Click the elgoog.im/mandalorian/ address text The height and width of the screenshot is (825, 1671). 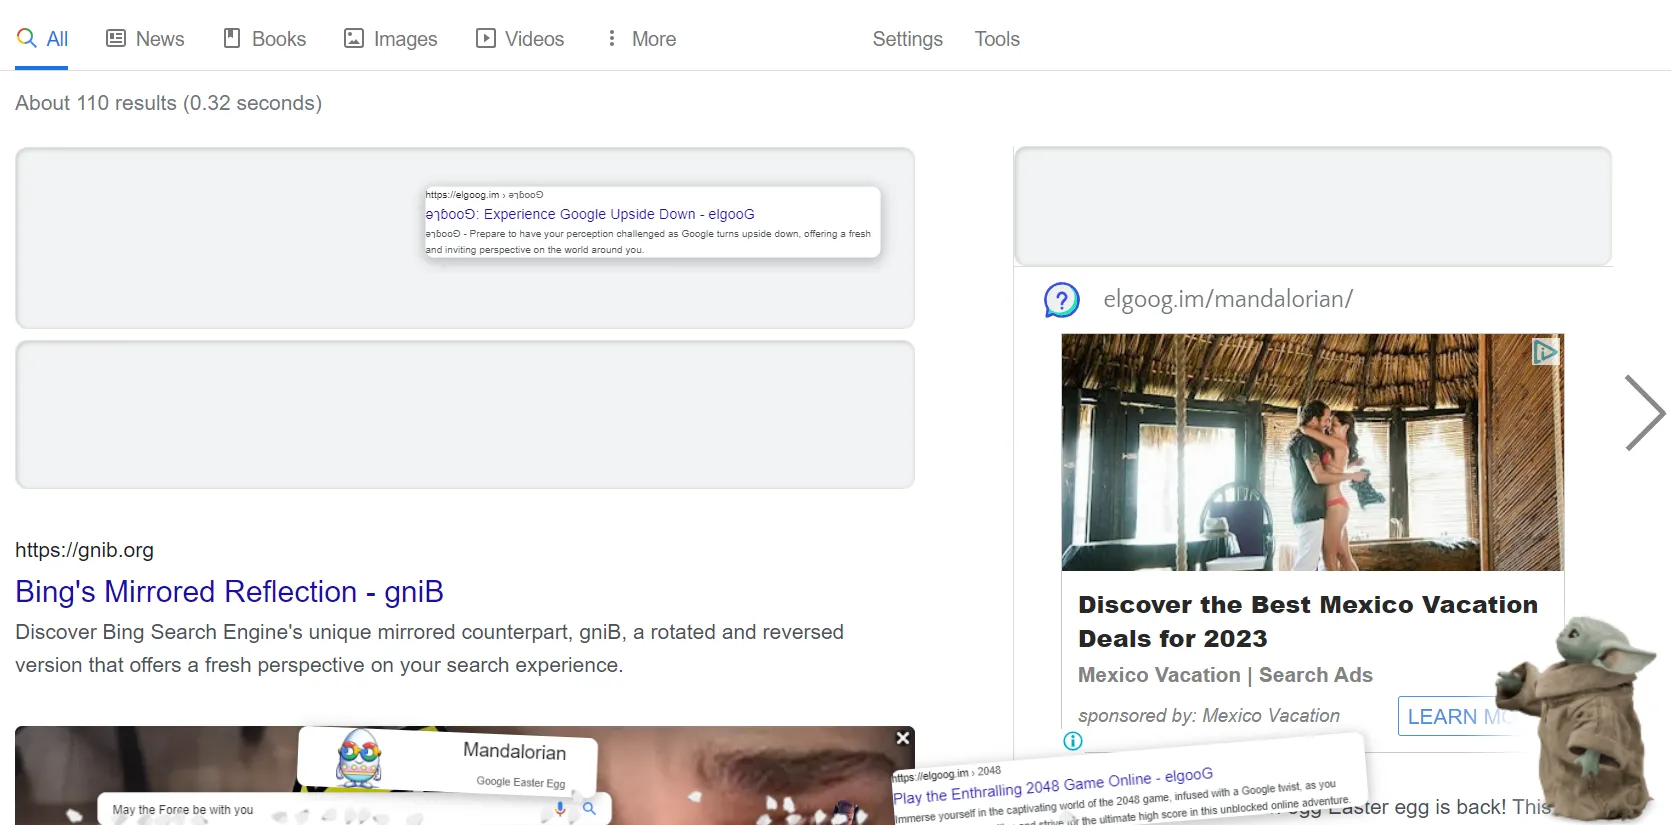(x=1228, y=299)
